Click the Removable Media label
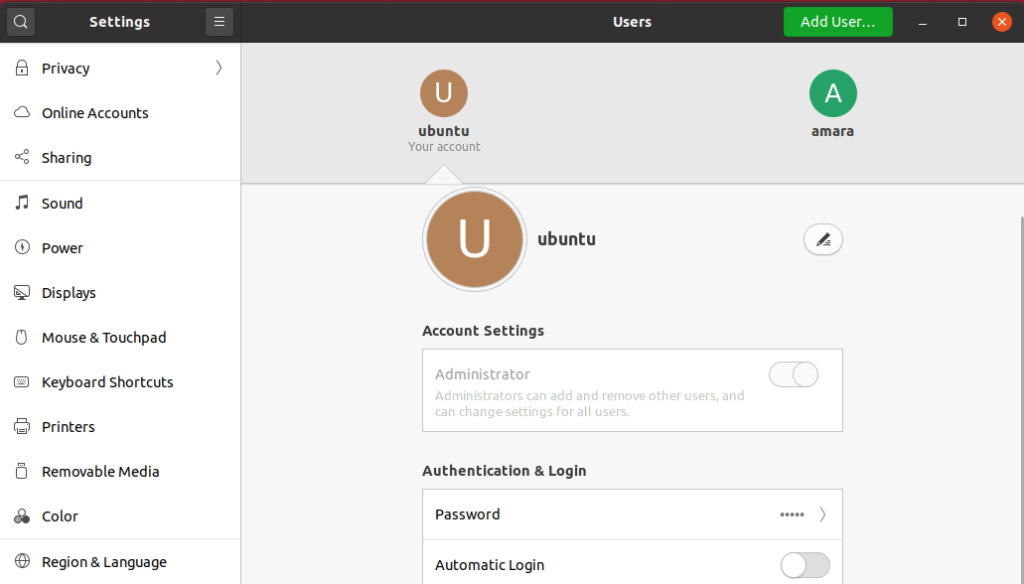 click(101, 472)
